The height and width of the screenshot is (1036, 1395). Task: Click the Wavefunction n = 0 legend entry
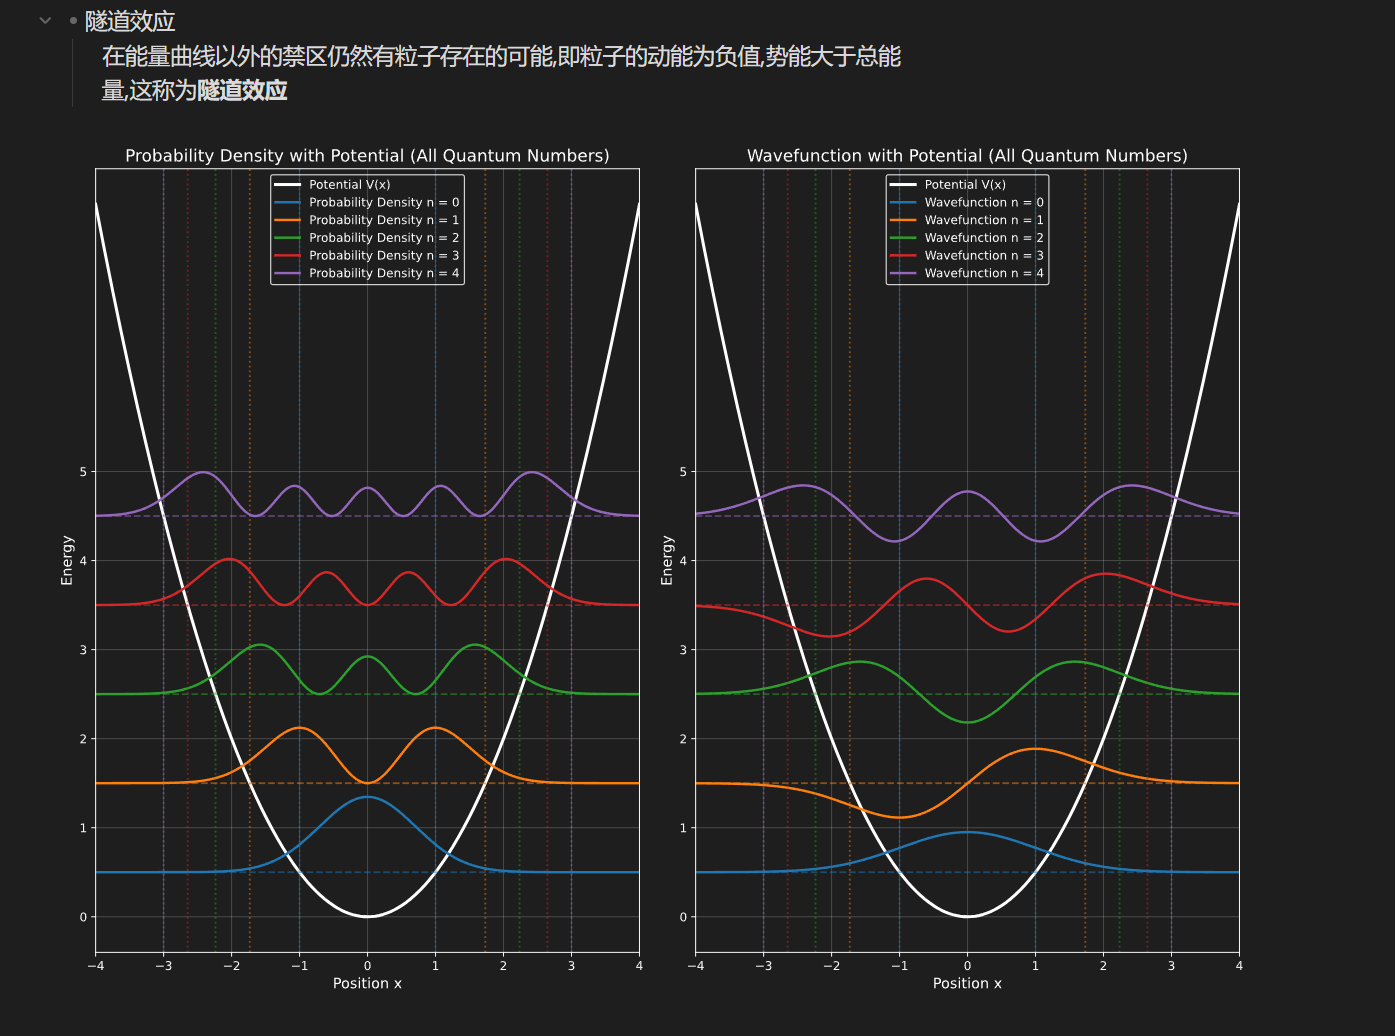983,203
